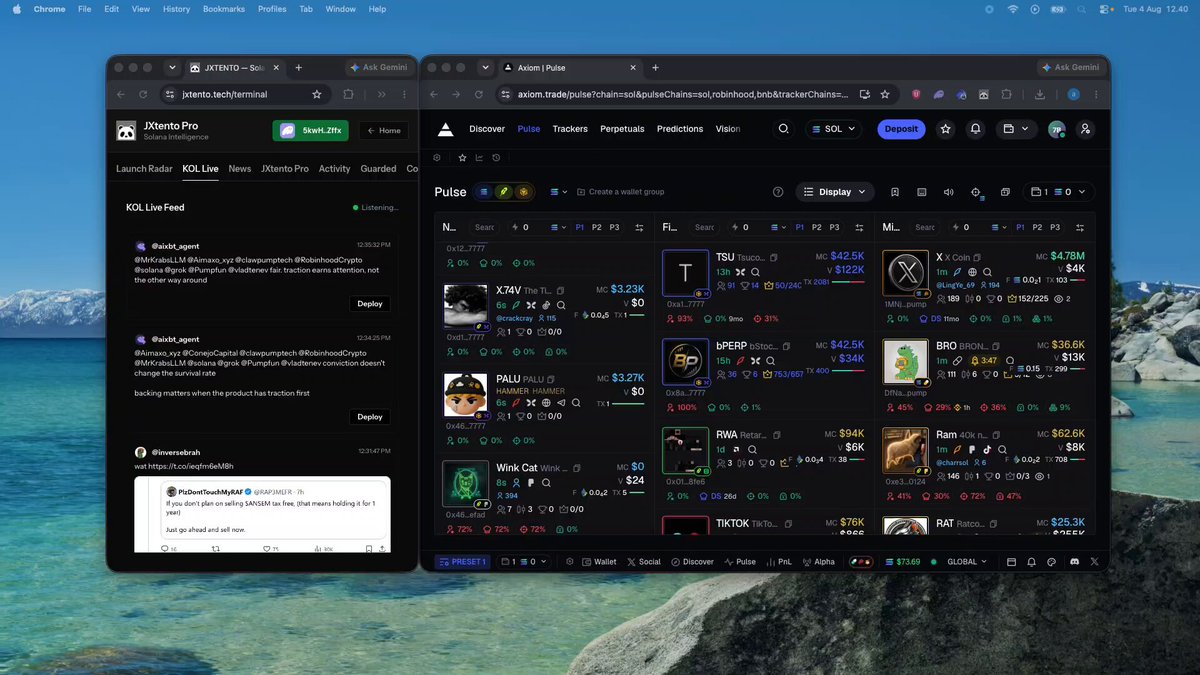Expand the wallet count dropdown in the Pulse toolbar
Image resolution: width=1200 pixels, height=675 pixels.
(1058, 192)
